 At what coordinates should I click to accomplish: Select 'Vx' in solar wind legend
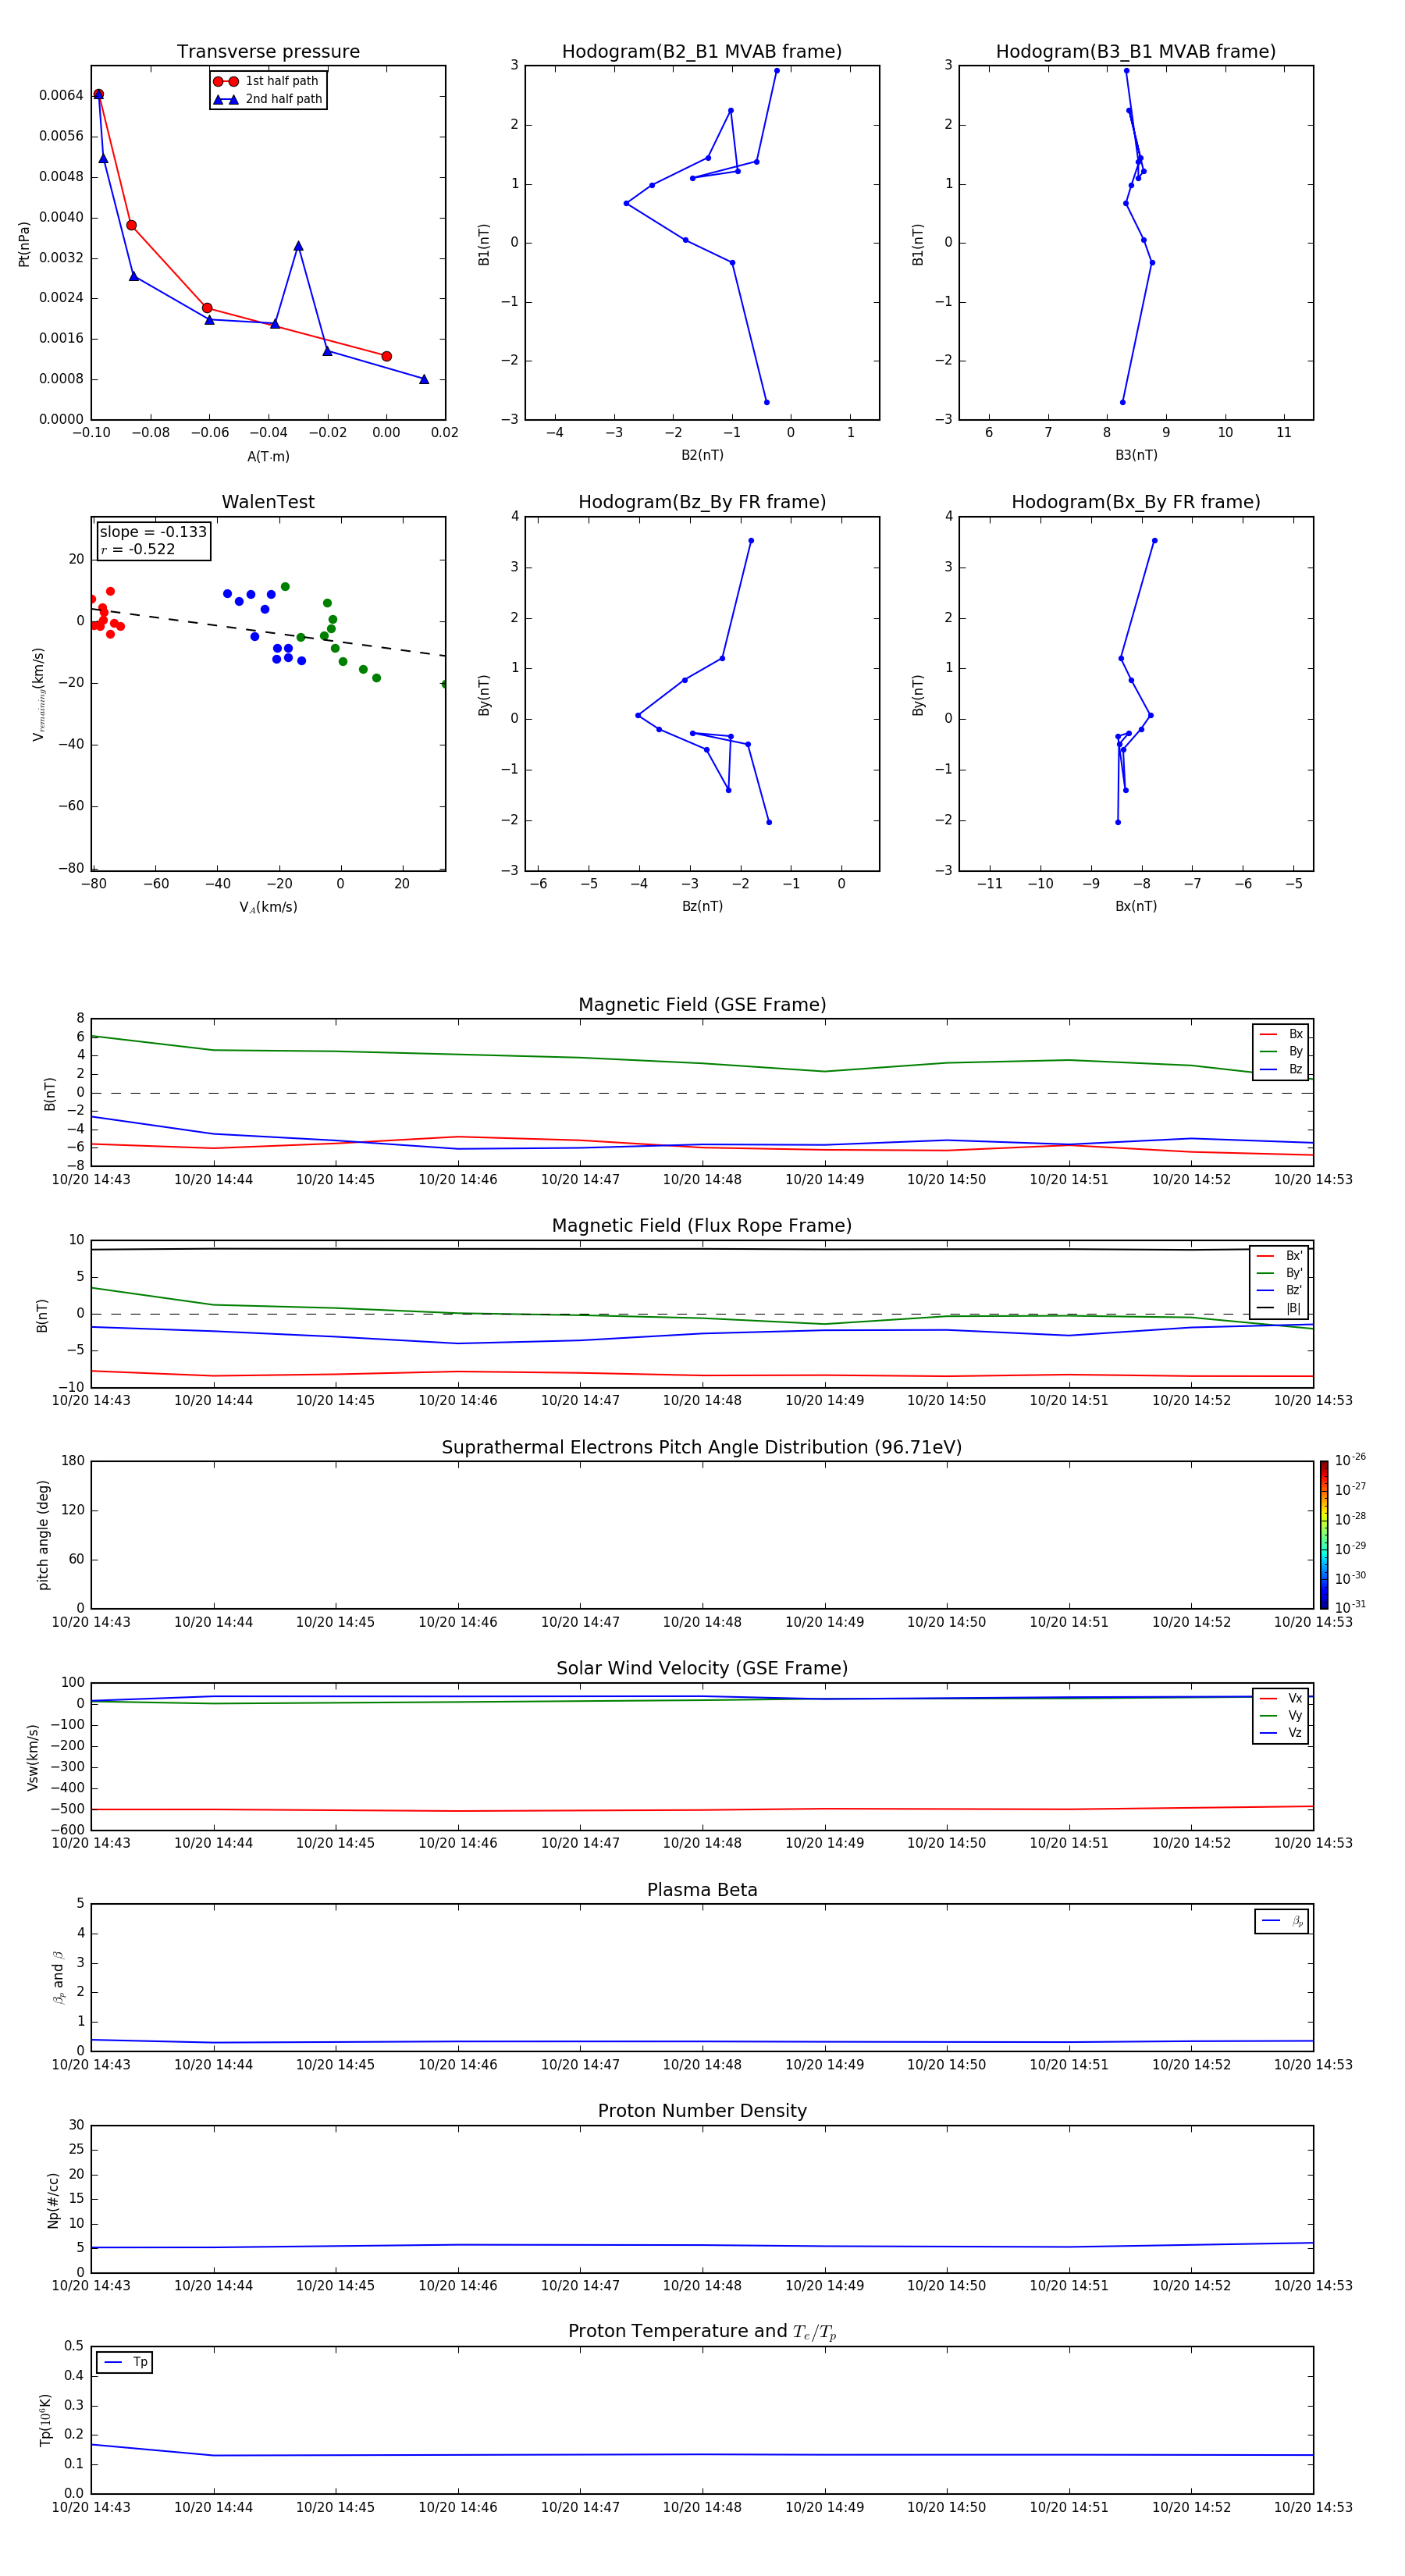coord(1281,1698)
